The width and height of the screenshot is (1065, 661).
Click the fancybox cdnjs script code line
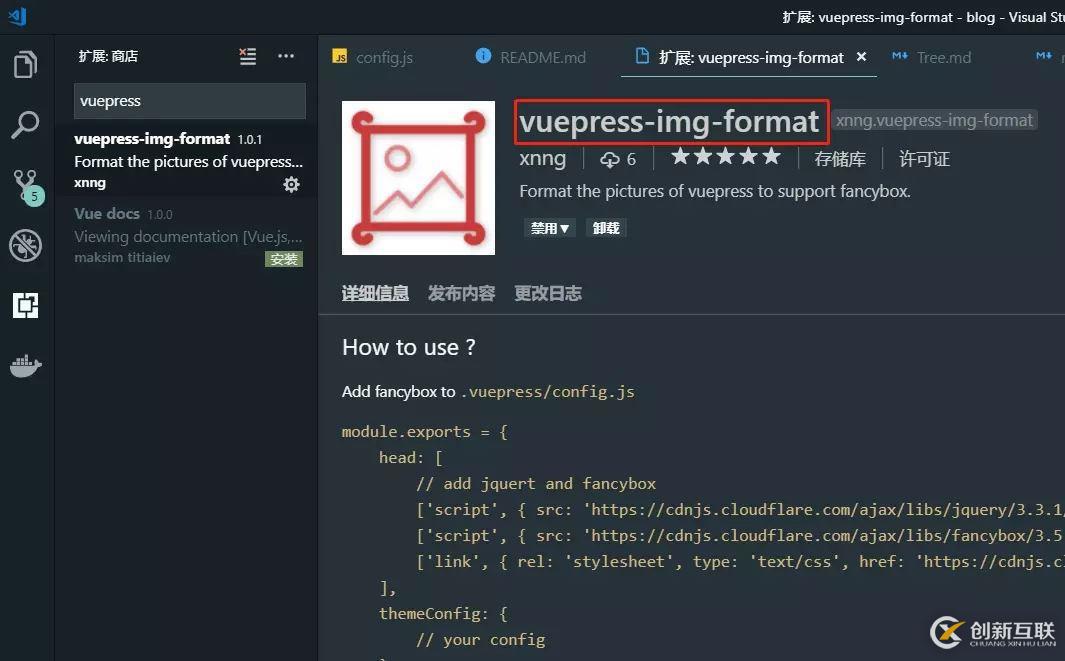click(740, 535)
